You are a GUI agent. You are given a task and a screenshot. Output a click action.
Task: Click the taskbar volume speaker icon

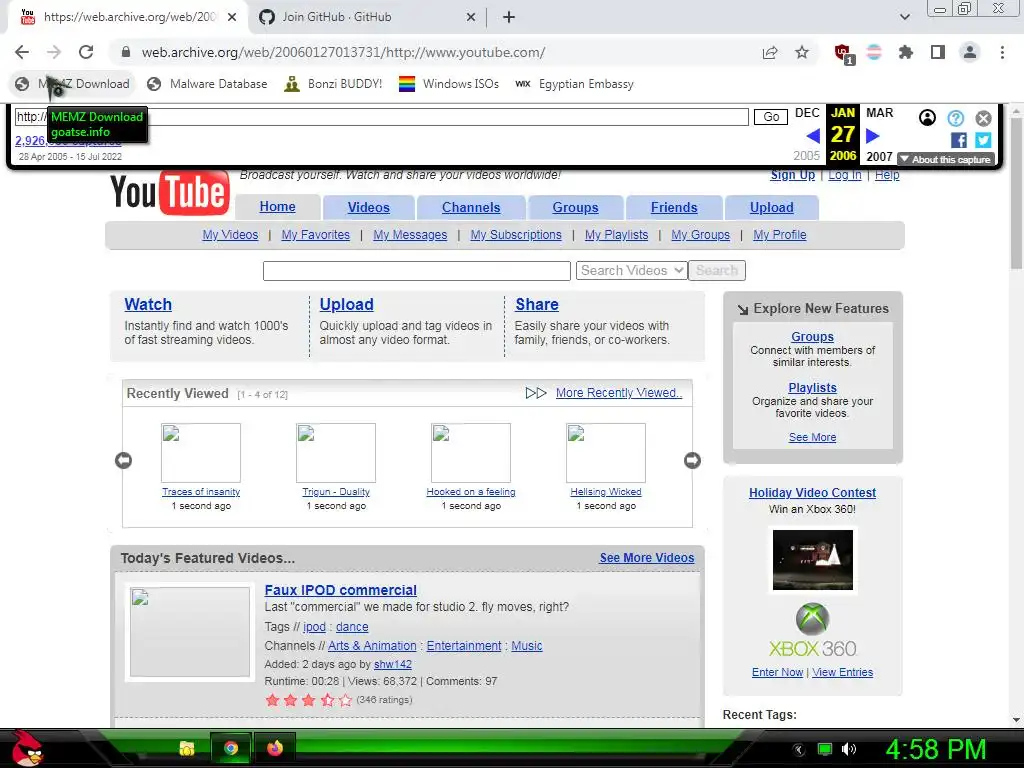click(849, 749)
